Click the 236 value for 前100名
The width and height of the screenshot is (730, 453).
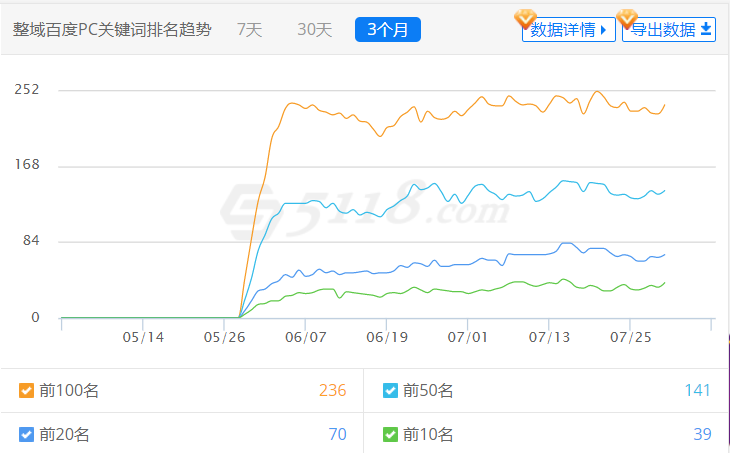pyautogui.click(x=332, y=391)
